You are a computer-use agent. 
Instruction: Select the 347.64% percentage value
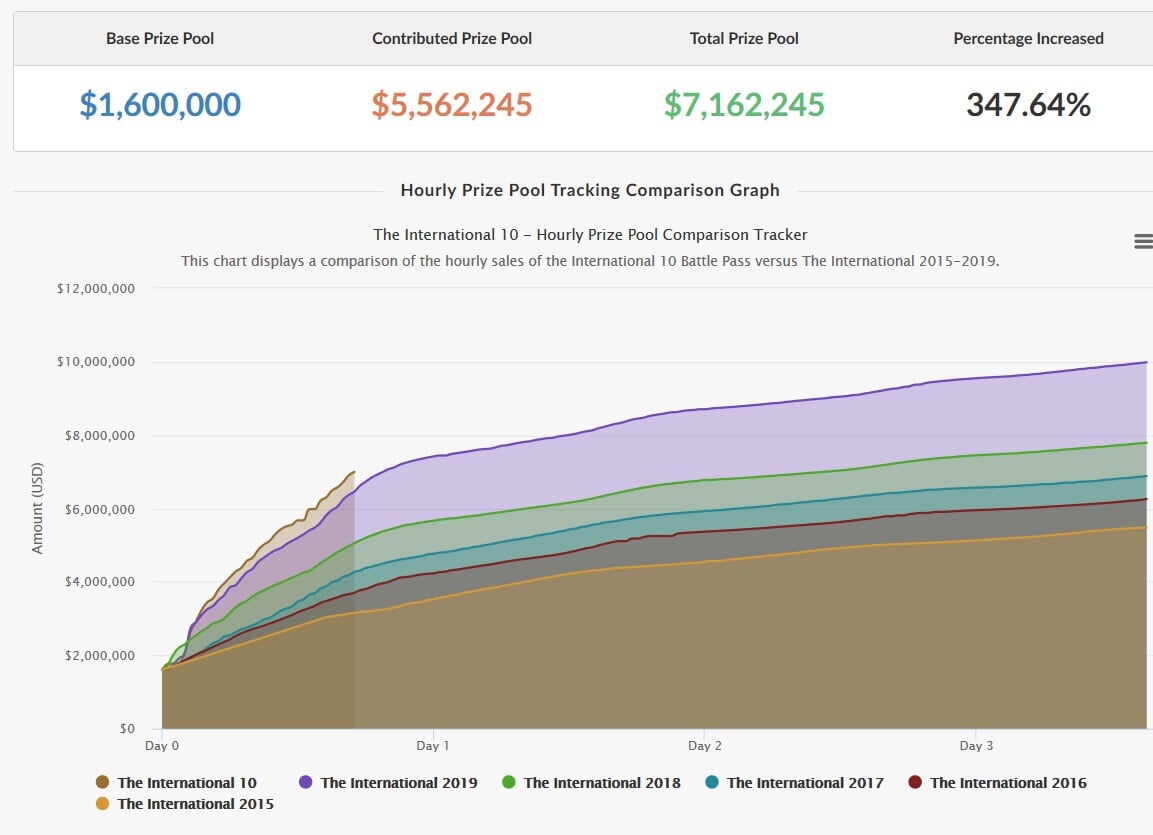1028,104
